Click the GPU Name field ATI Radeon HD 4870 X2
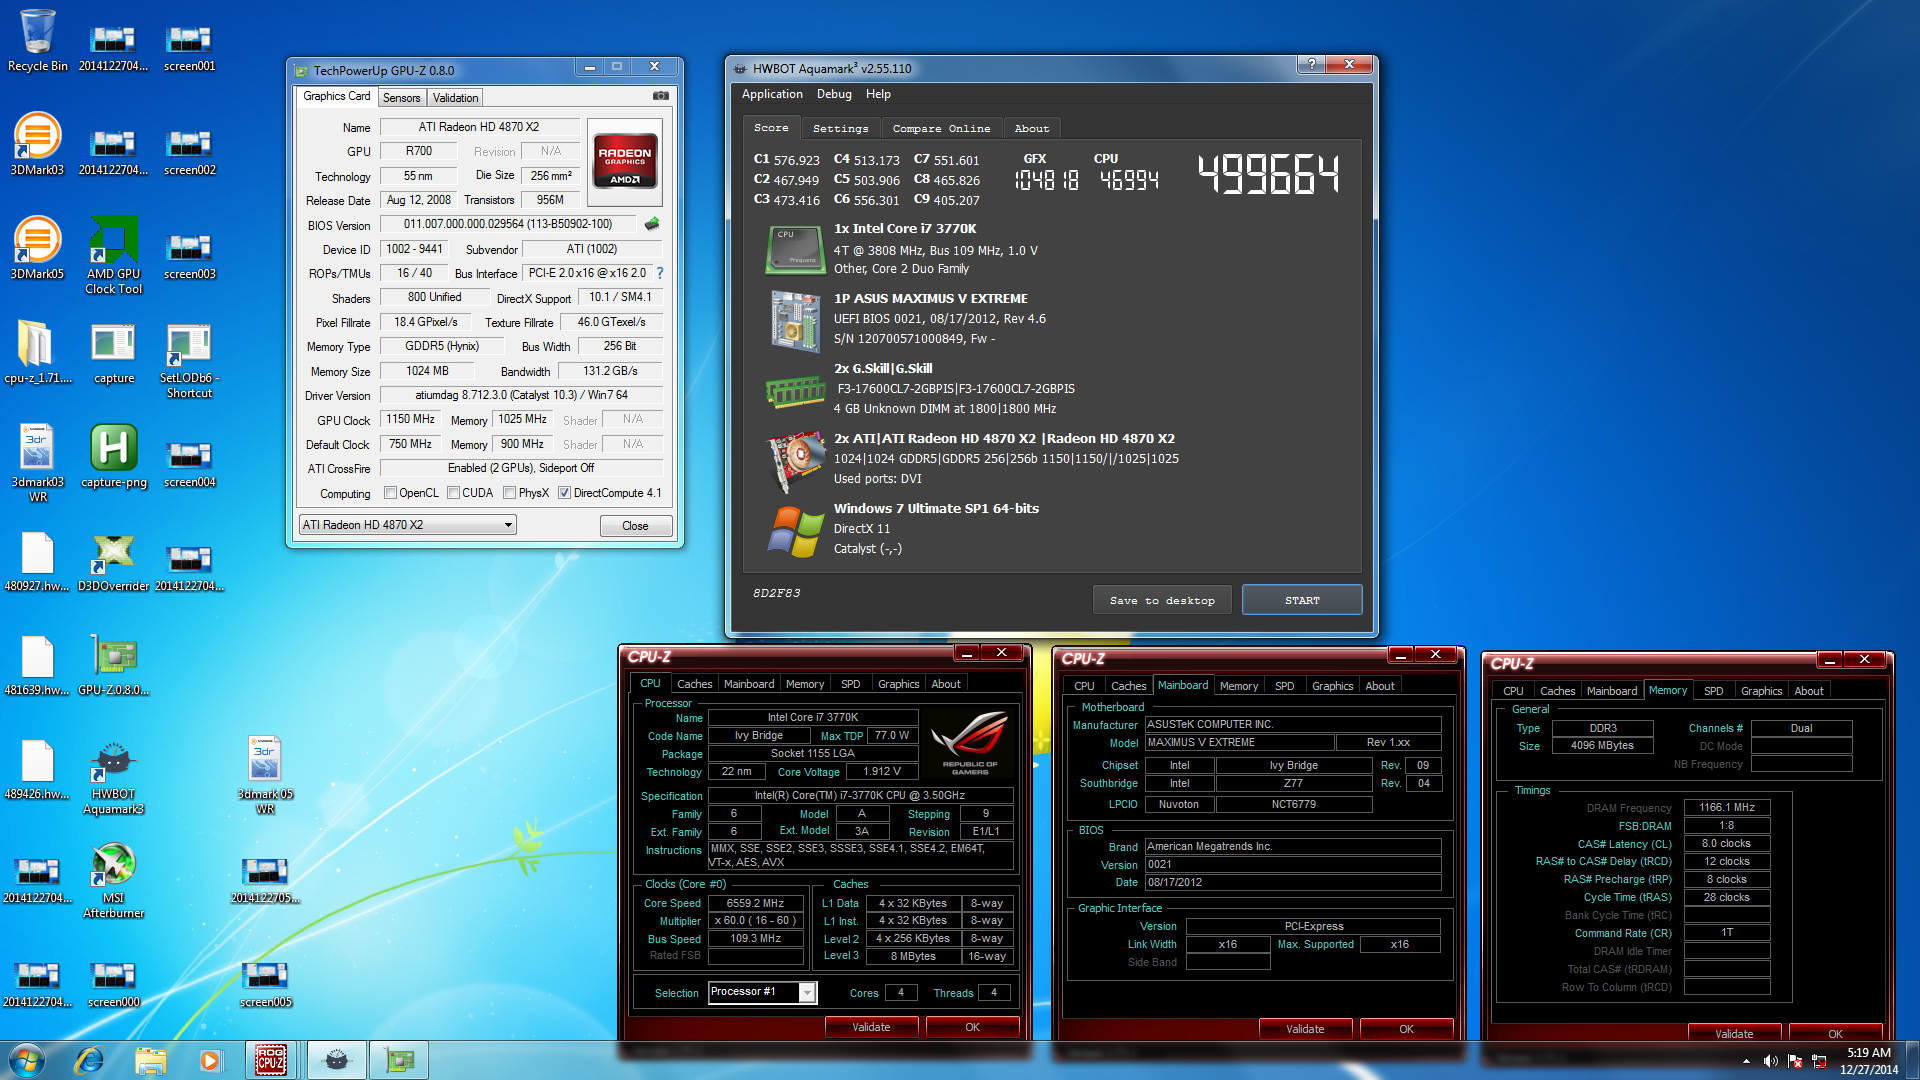Viewport: 1920px width, 1080px height. [x=478, y=127]
